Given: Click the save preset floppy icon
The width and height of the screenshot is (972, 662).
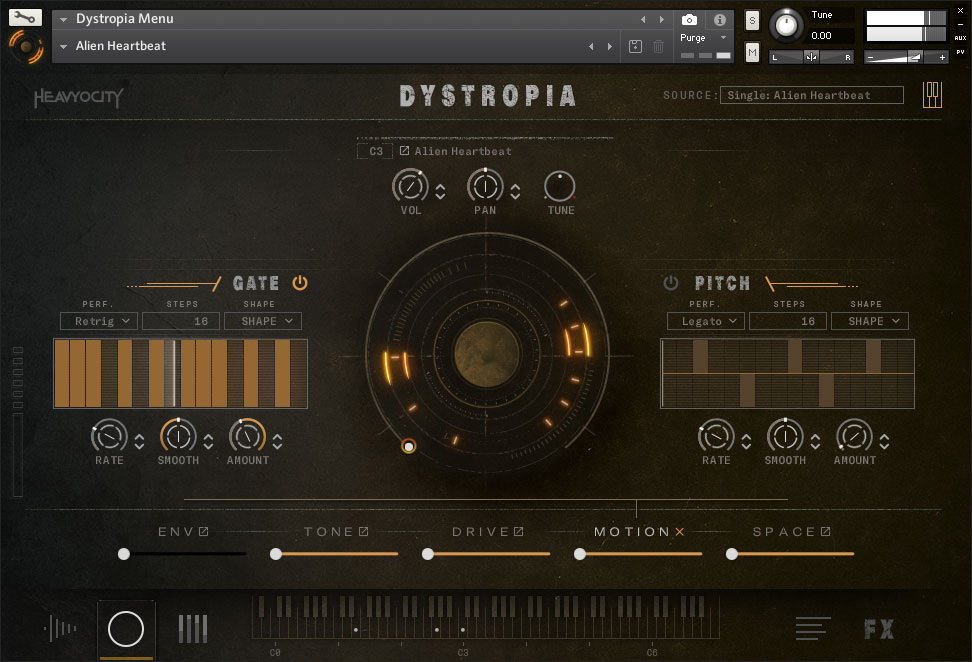Looking at the screenshot, I should click(635, 46).
